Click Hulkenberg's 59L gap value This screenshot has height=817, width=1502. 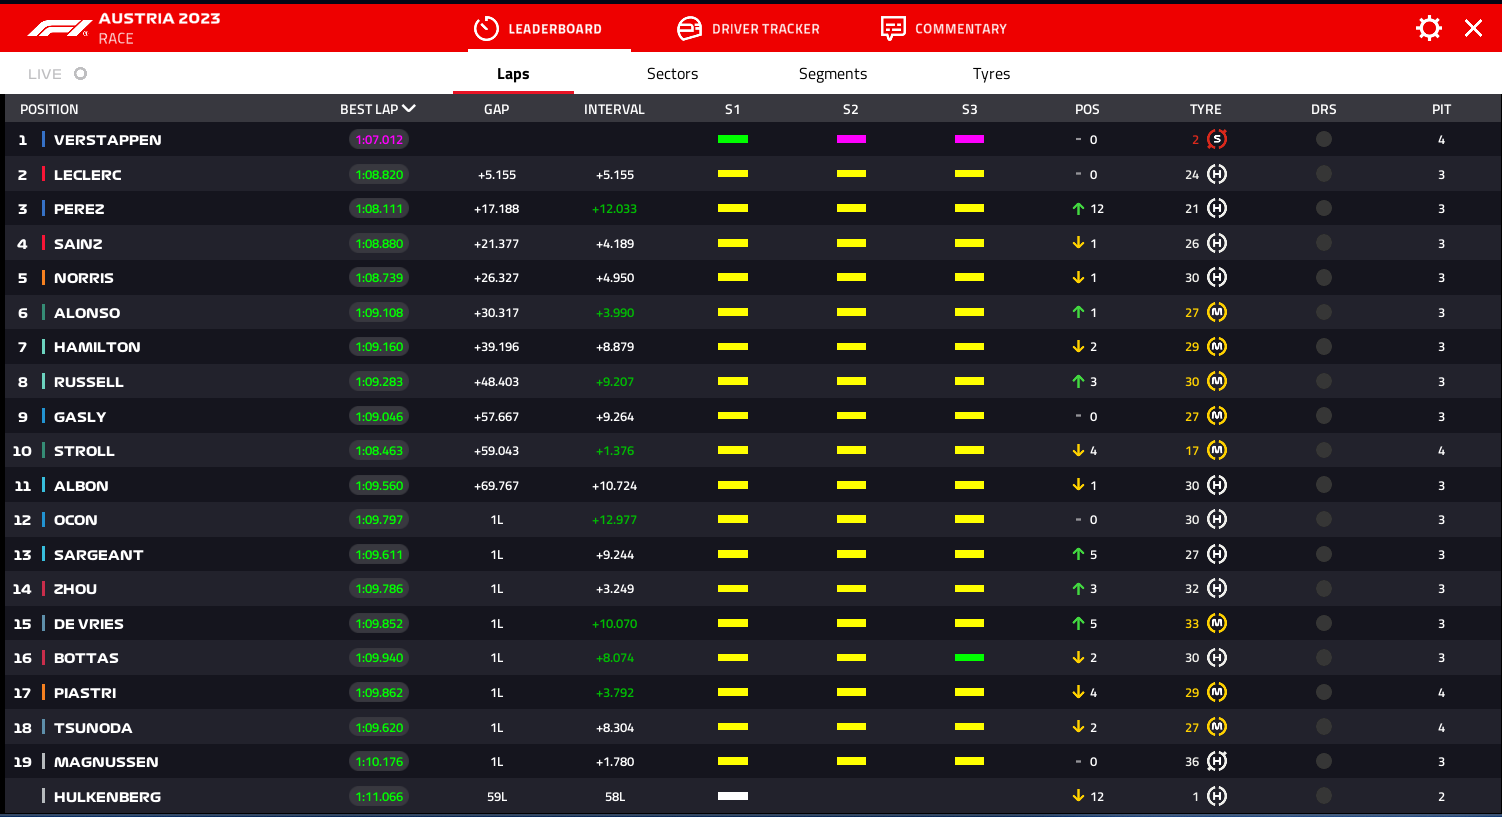point(497,797)
